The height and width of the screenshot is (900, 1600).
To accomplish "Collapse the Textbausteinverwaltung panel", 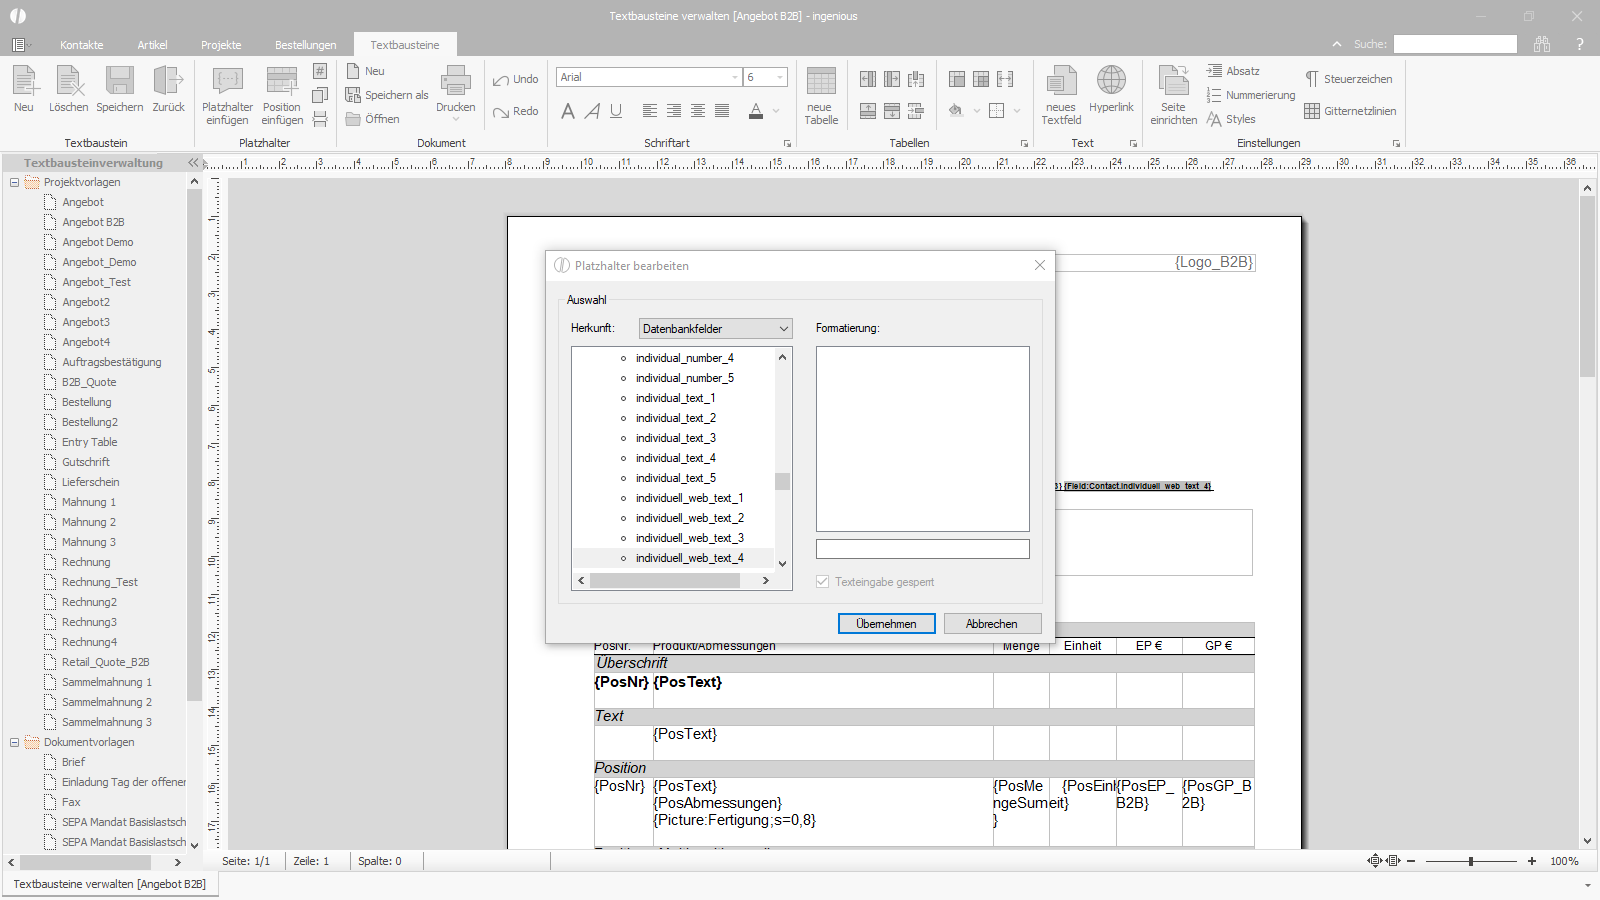I will click(193, 162).
